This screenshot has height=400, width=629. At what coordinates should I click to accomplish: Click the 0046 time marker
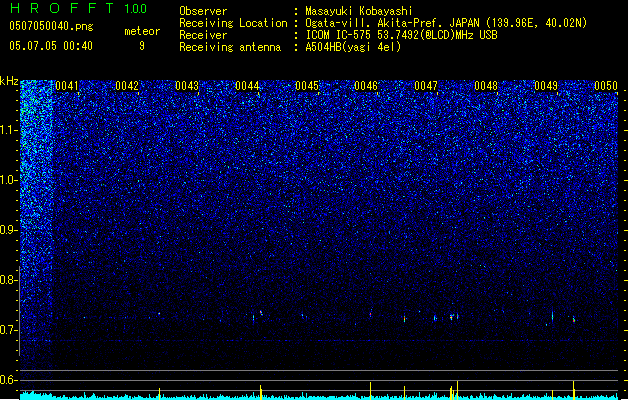[366, 86]
